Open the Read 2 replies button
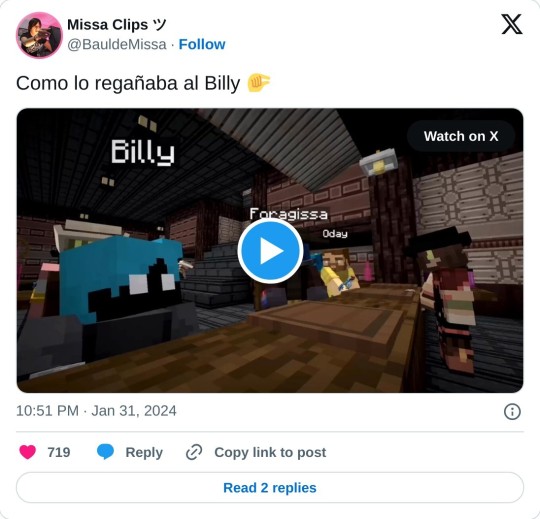The width and height of the screenshot is (540, 519). (270, 488)
